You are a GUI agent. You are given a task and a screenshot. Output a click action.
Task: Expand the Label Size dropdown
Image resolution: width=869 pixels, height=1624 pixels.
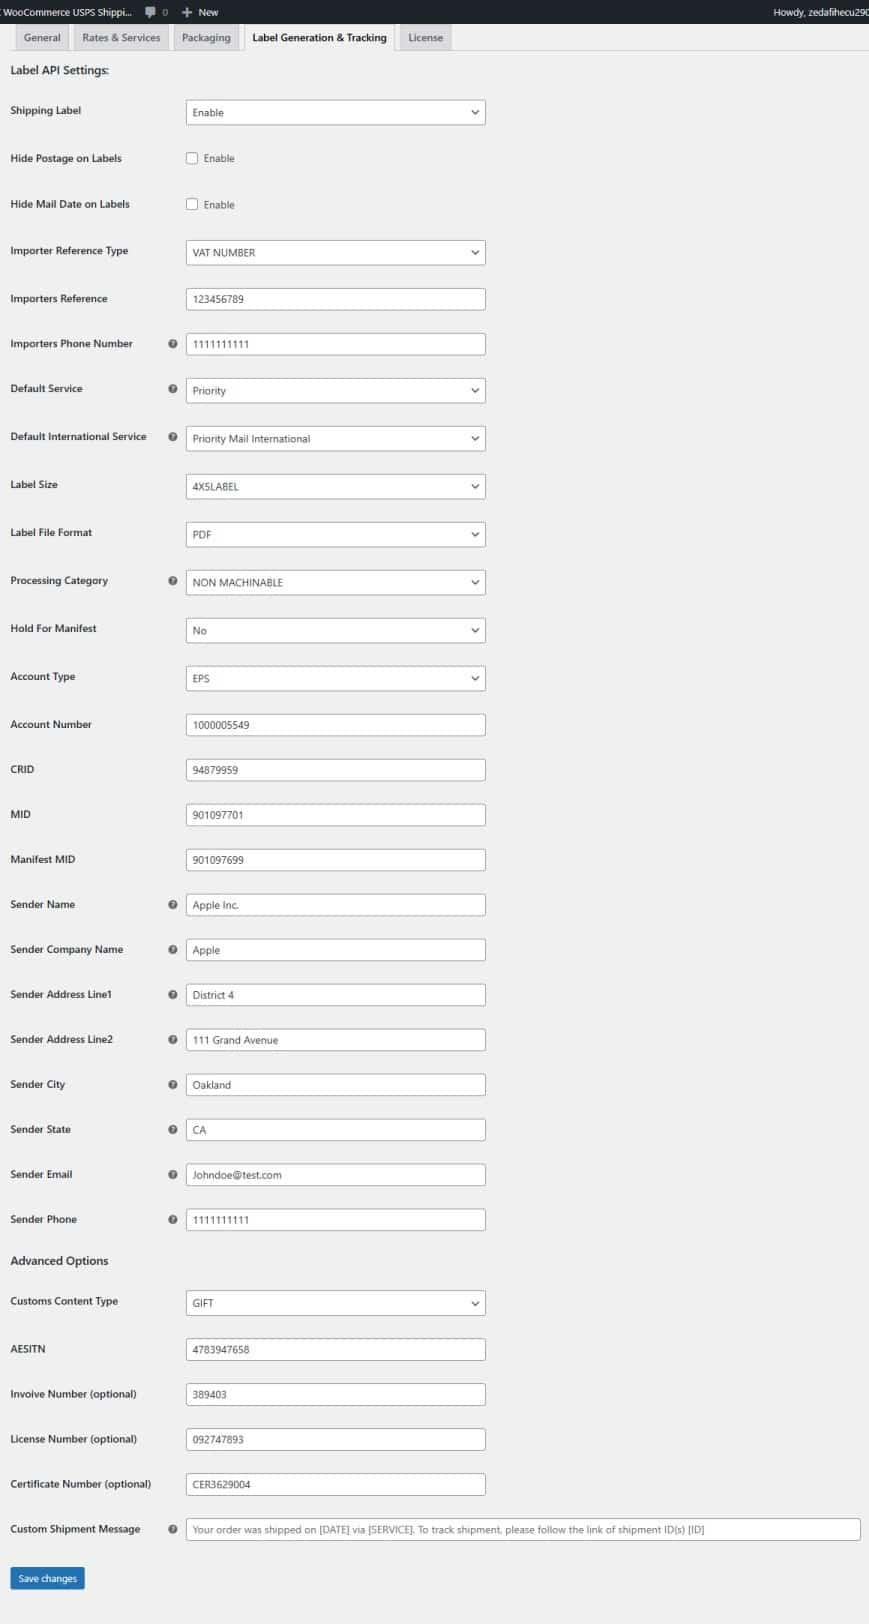(335, 486)
